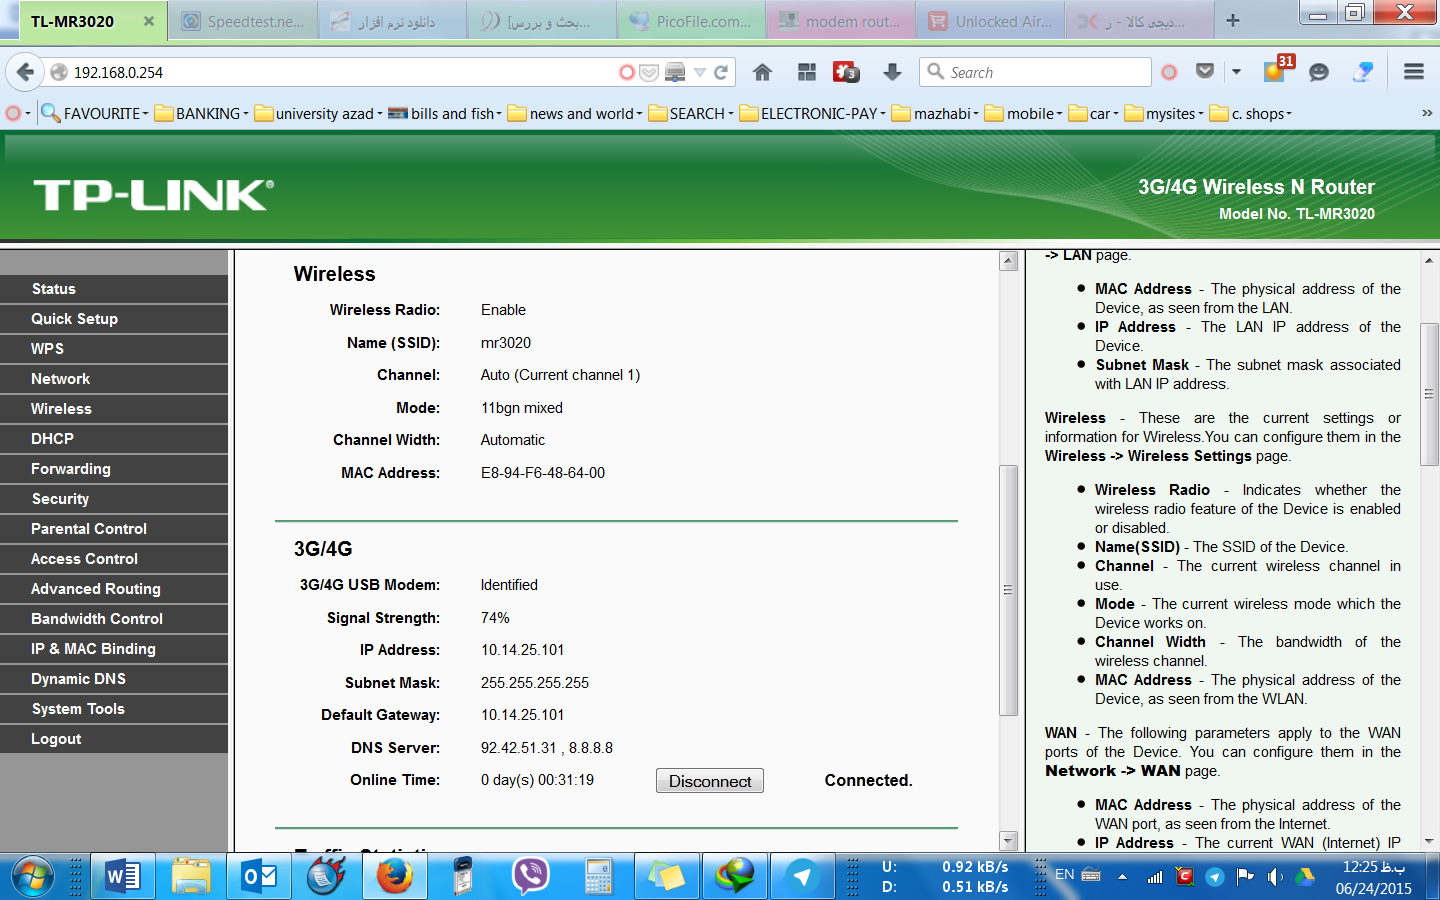Screen dimensions: 1440x900
Task: Expand the ELECTRONIC-PAY bookmarks folder
Action: tap(813, 113)
